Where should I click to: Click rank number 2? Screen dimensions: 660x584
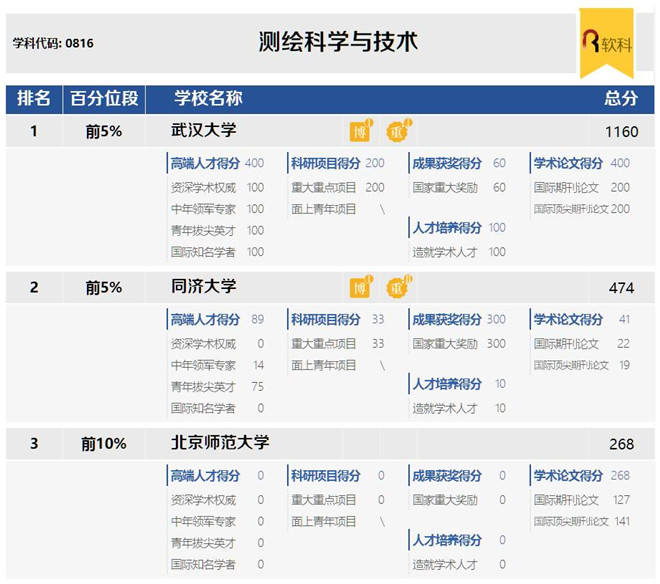[x=34, y=288]
